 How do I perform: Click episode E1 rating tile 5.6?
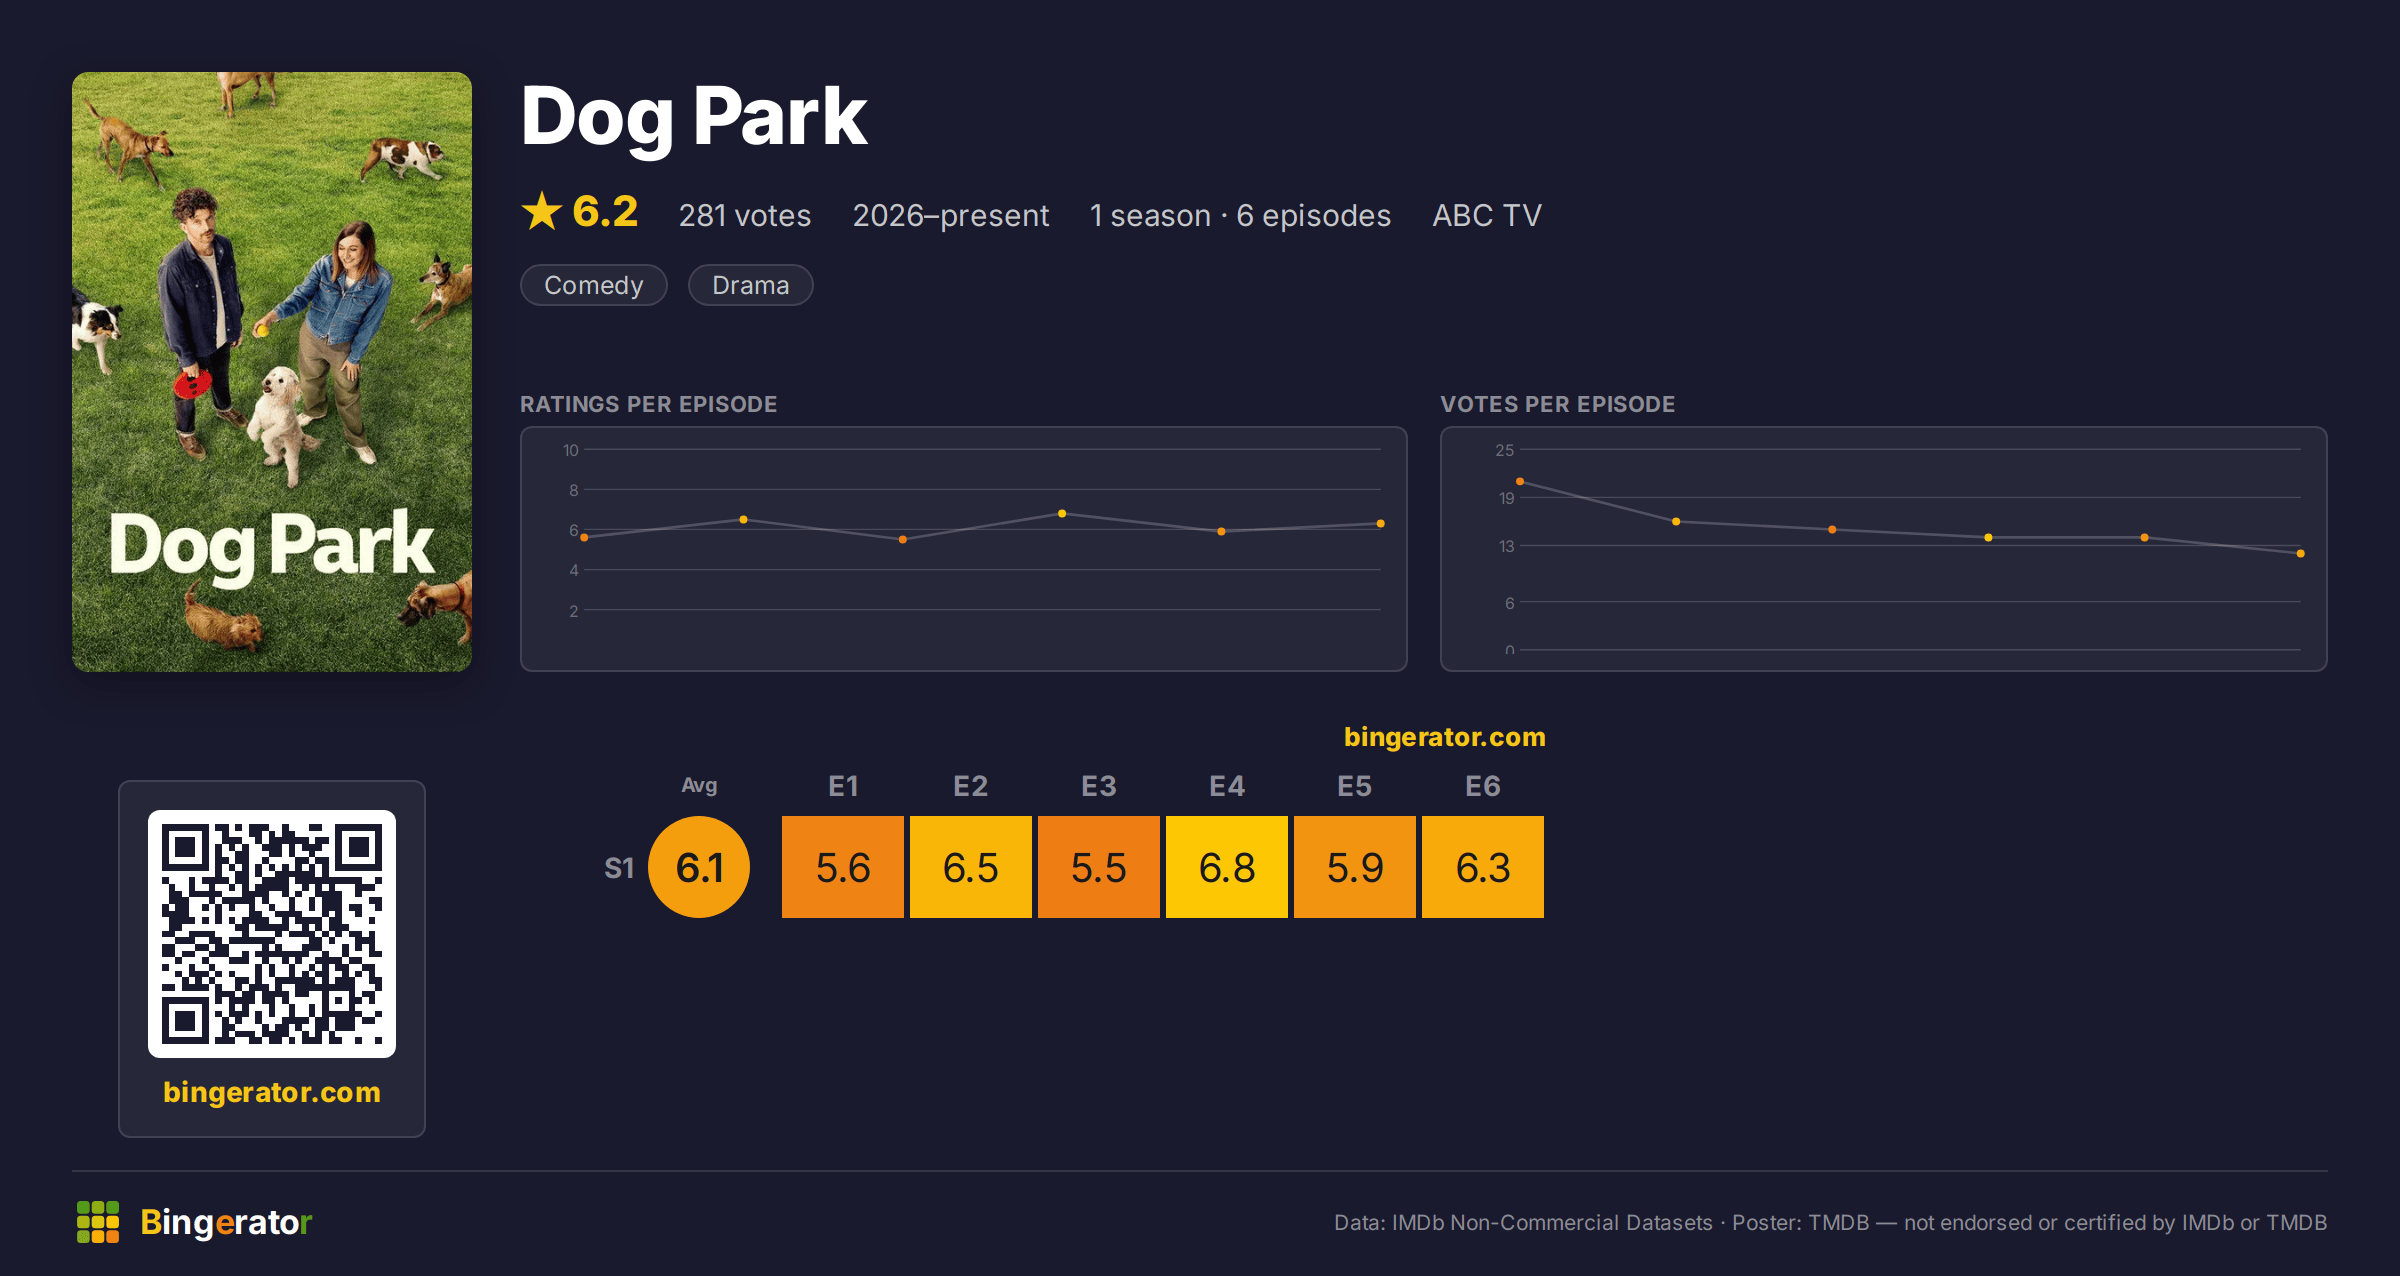843,867
